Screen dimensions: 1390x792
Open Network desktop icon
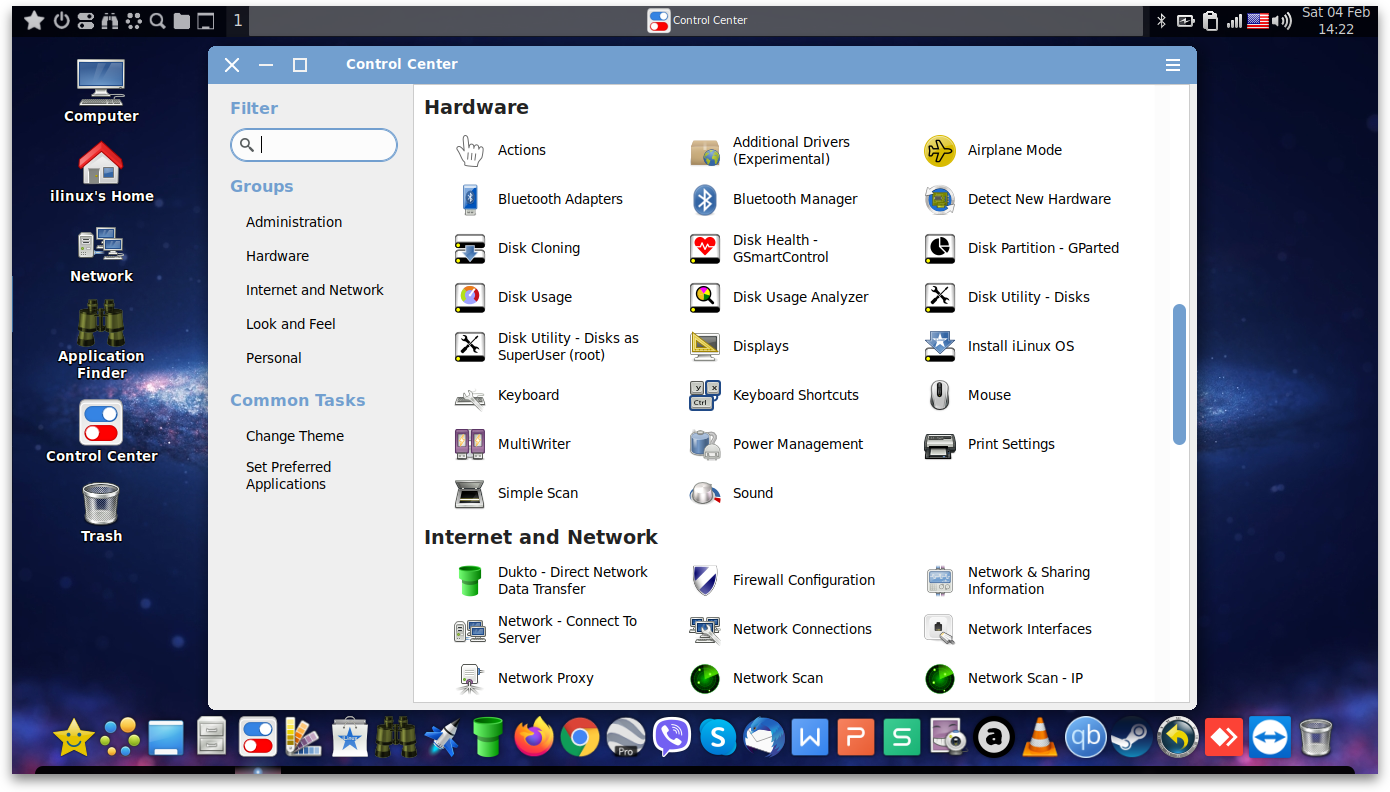click(x=101, y=255)
